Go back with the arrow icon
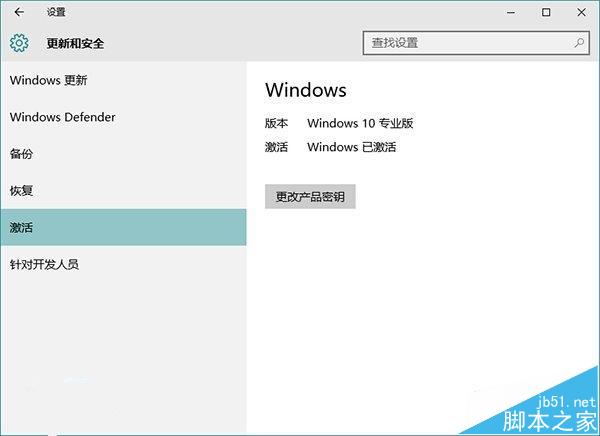The image size is (600, 436). click(x=19, y=12)
